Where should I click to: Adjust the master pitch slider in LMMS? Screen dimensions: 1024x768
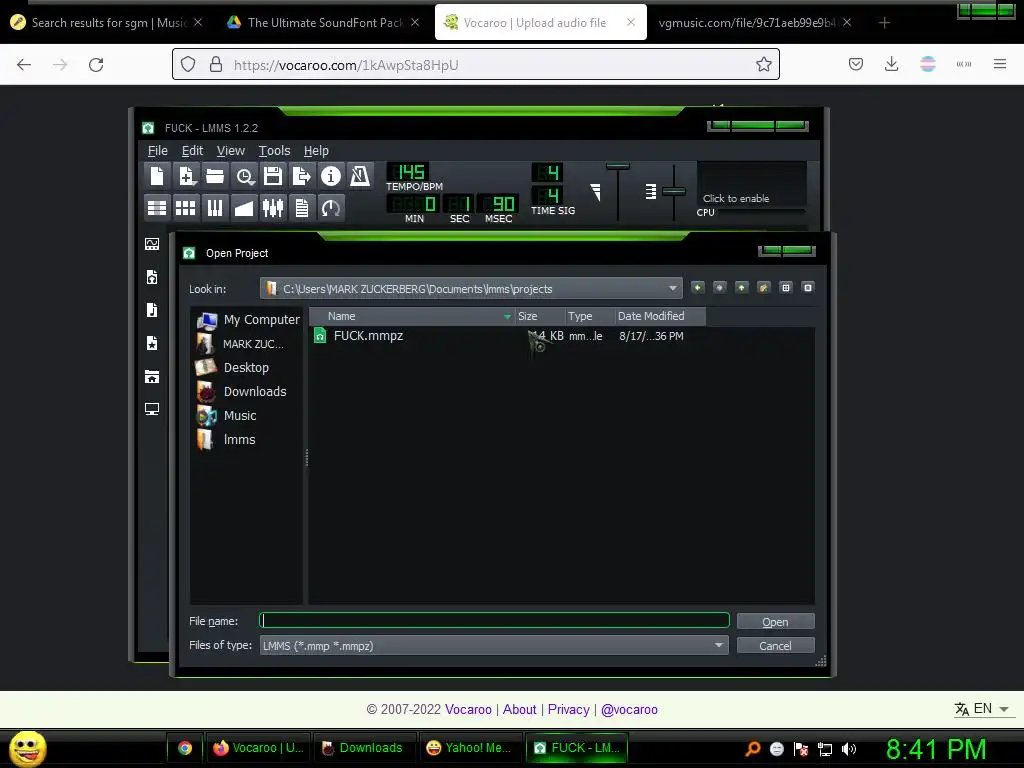673,191
